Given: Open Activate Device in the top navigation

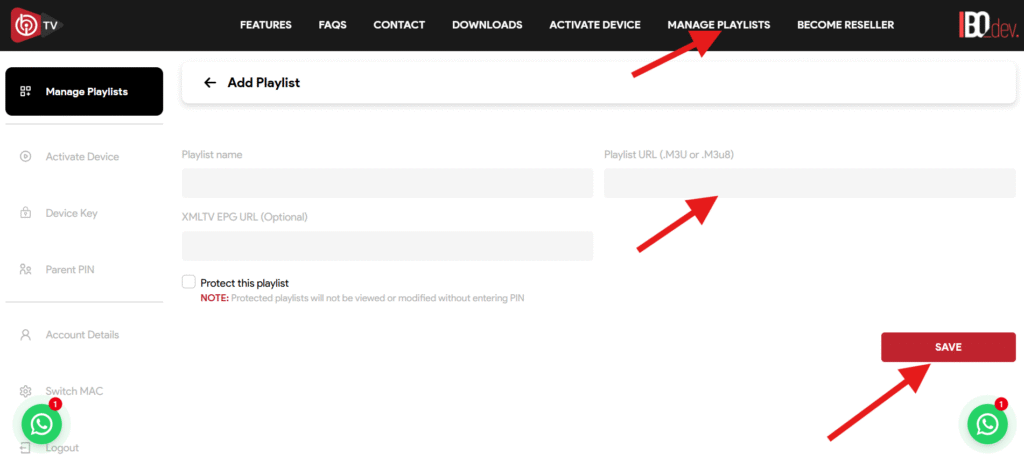Looking at the screenshot, I should point(595,25).
